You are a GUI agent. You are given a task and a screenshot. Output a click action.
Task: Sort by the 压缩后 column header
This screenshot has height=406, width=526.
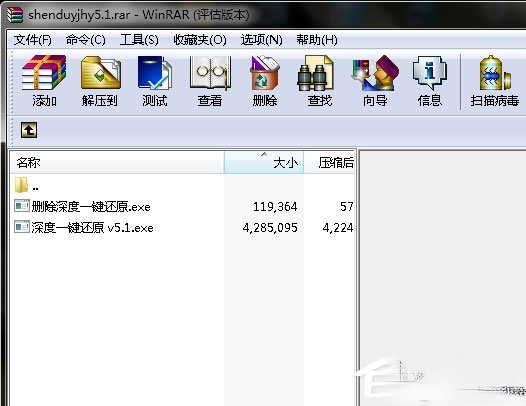tap(329, 163)
